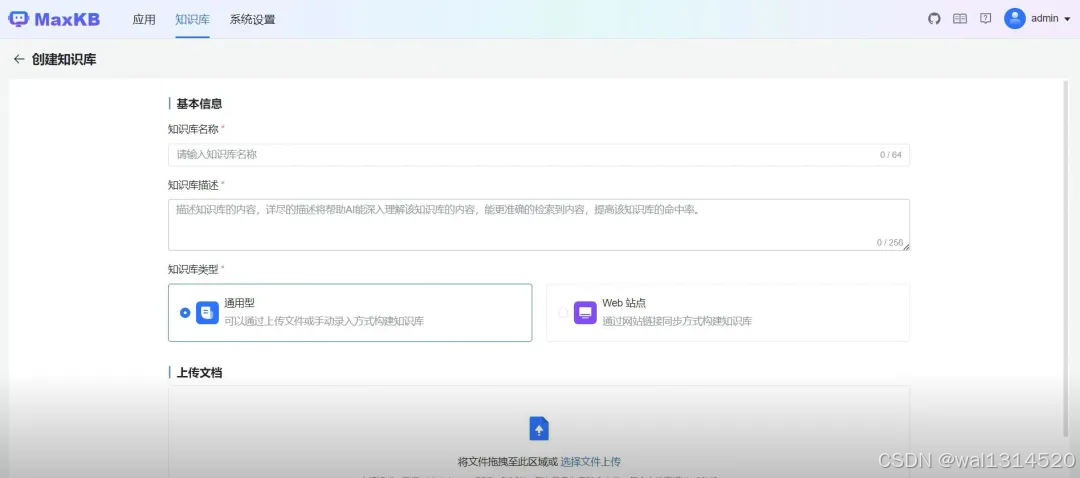Focus the 知识库名称 input field
1080x478 pixels.
coord(539,155)
